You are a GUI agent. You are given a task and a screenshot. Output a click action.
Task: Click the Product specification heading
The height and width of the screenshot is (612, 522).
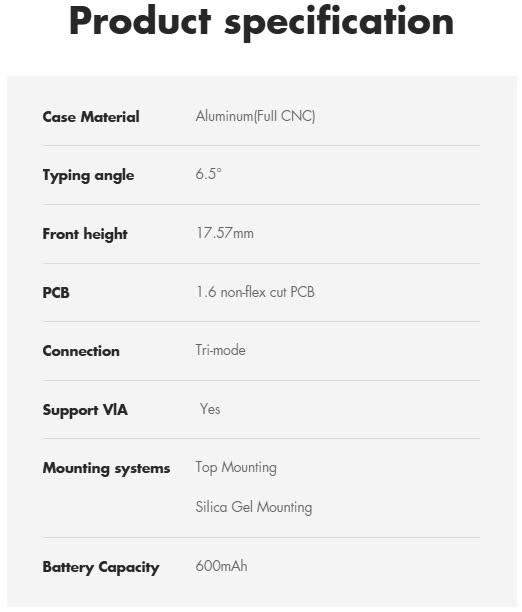tap(261, 23)
